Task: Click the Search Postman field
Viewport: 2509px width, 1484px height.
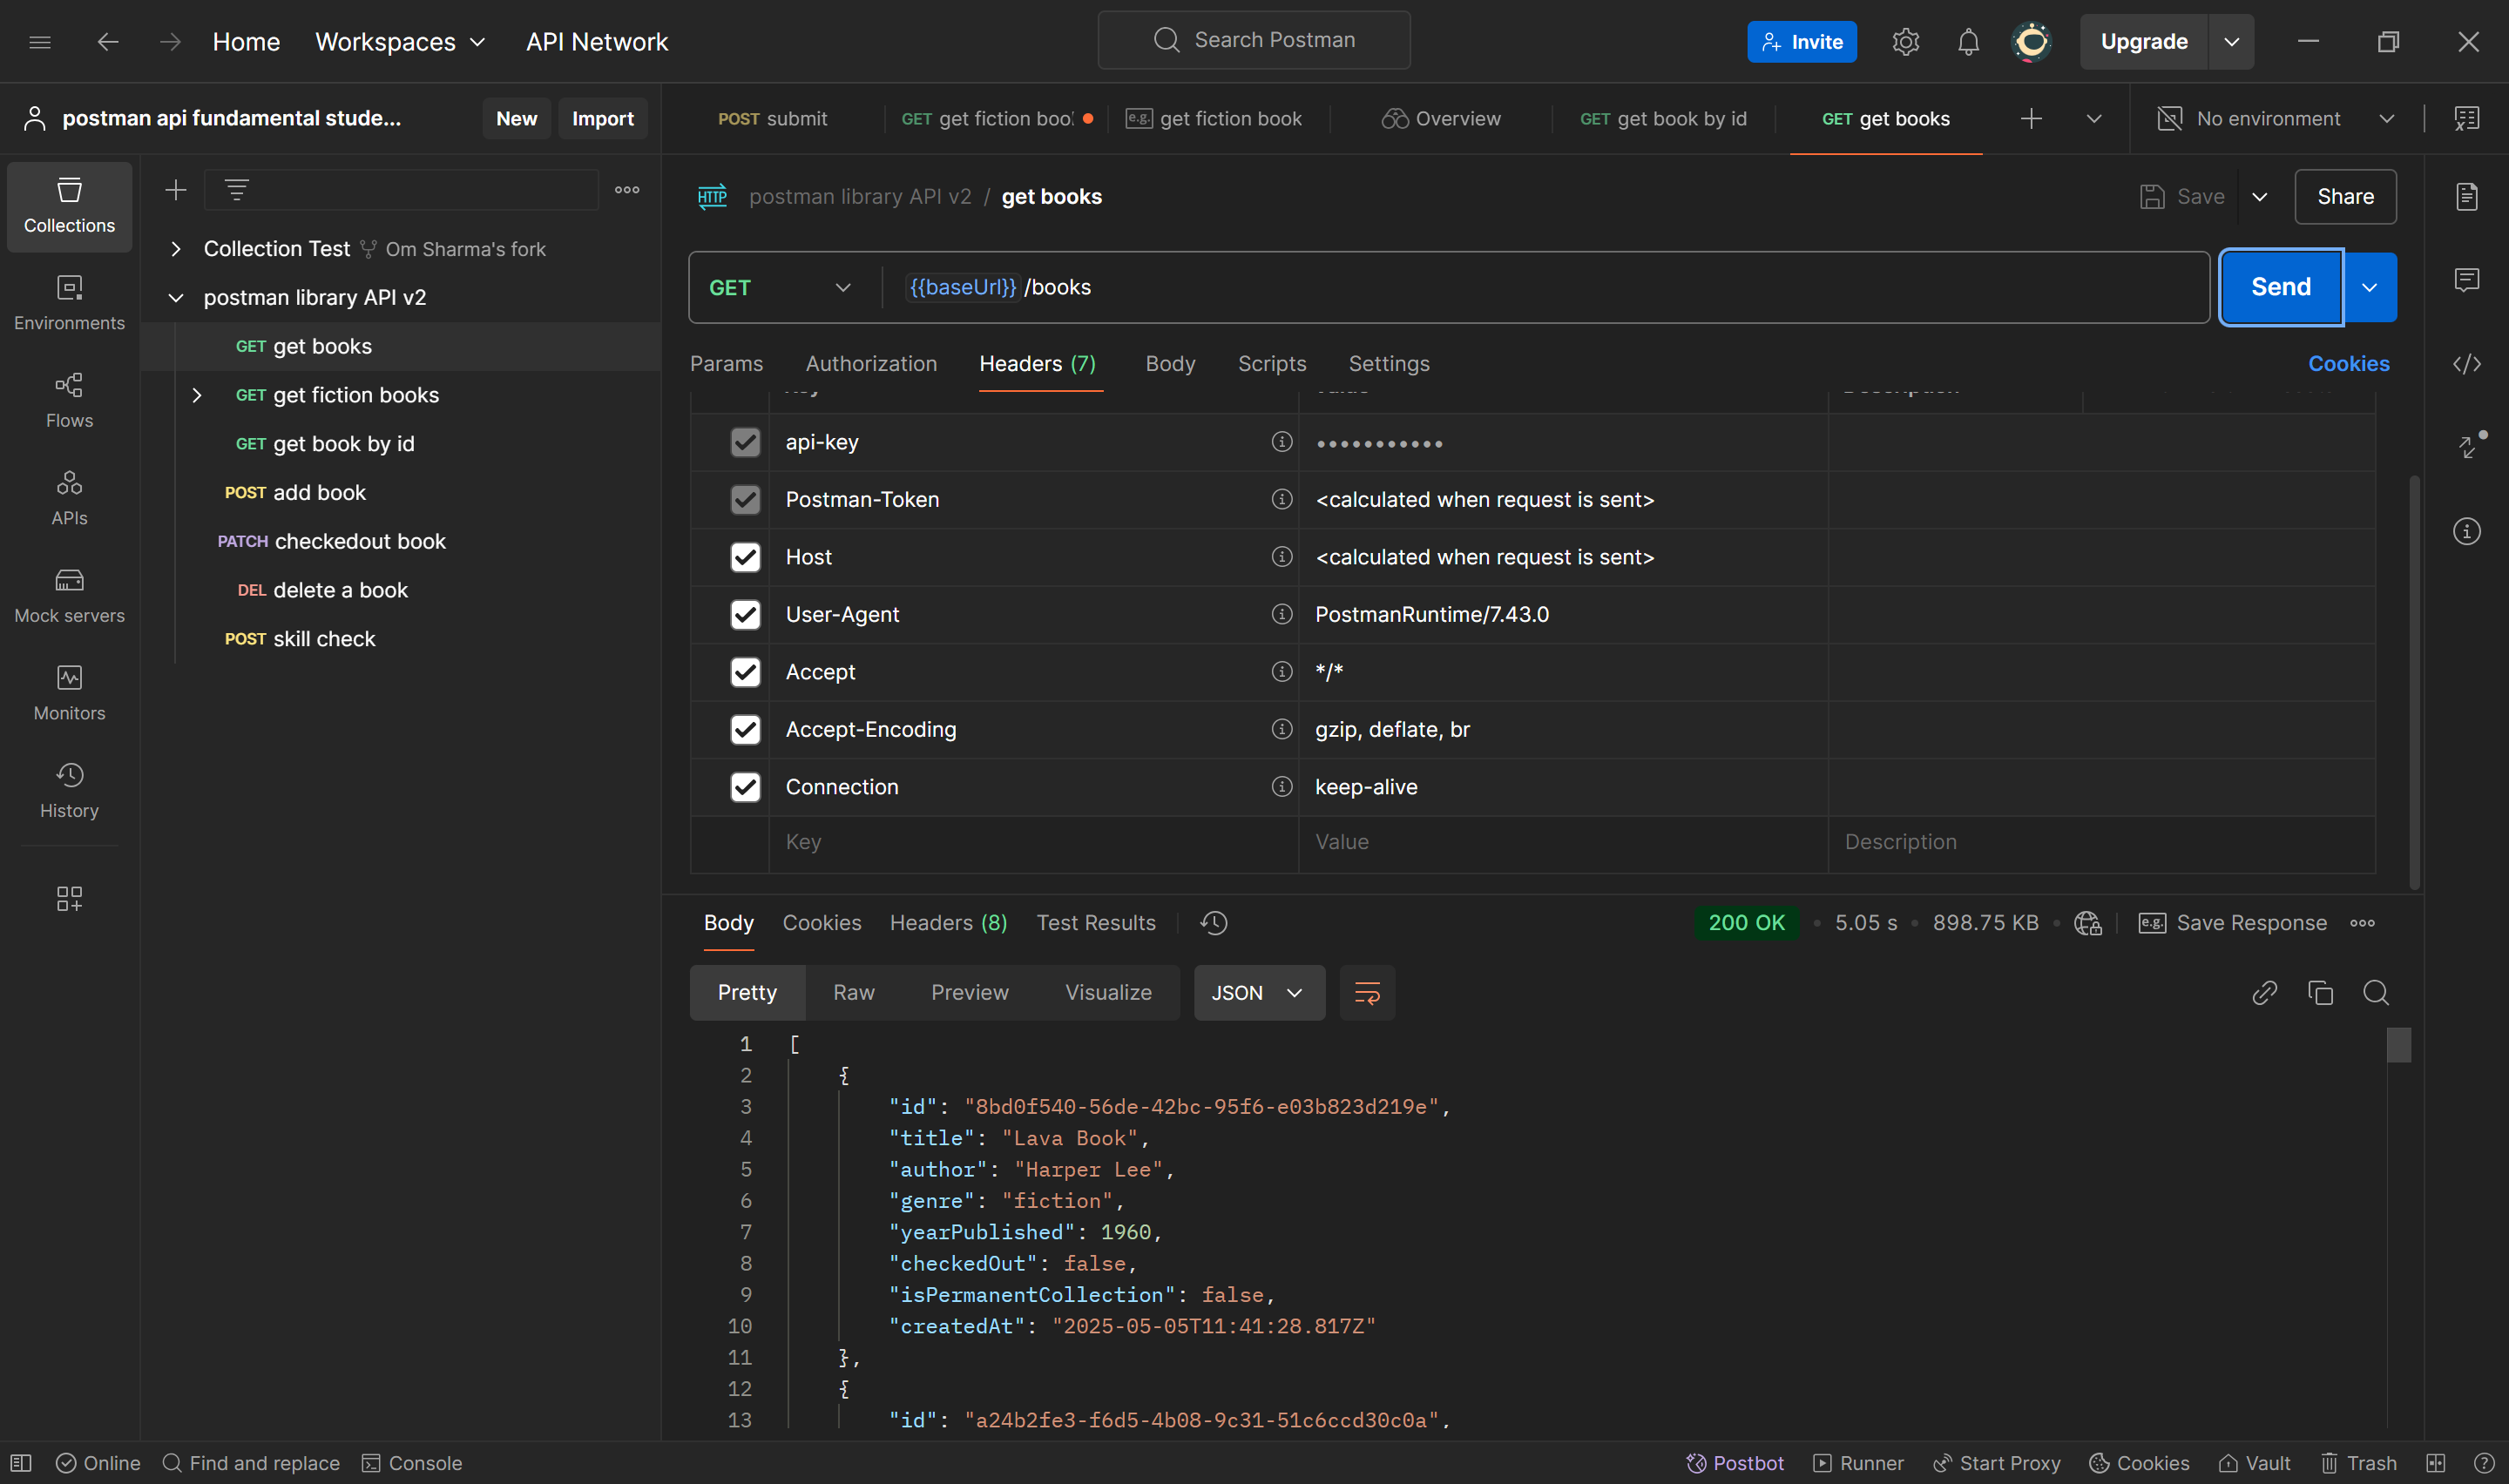Action: click(1254, 40)
